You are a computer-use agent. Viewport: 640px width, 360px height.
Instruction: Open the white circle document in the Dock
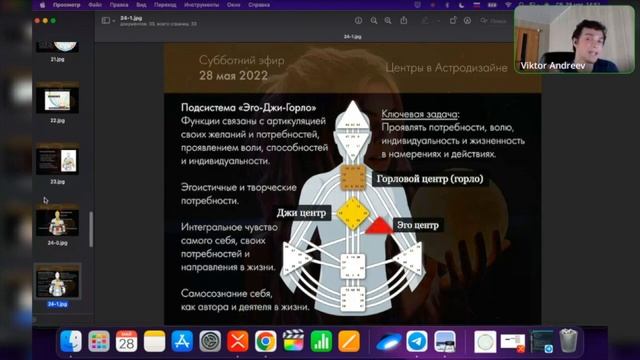click(484, 342)
